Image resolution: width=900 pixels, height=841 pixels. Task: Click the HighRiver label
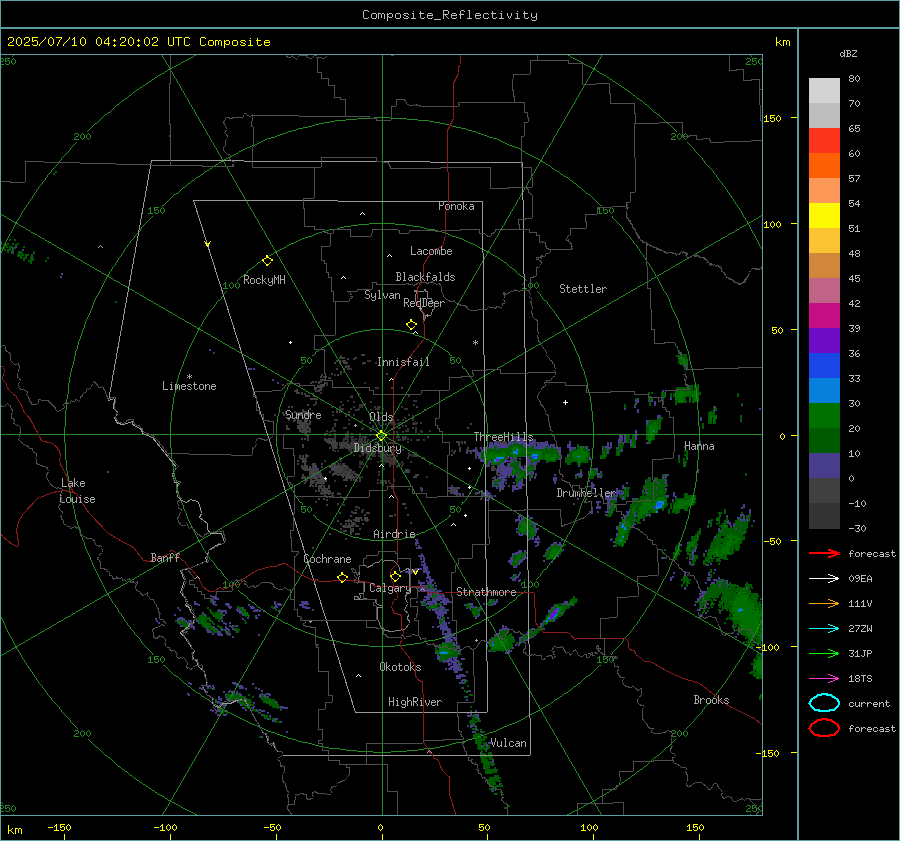click(415, 702)
